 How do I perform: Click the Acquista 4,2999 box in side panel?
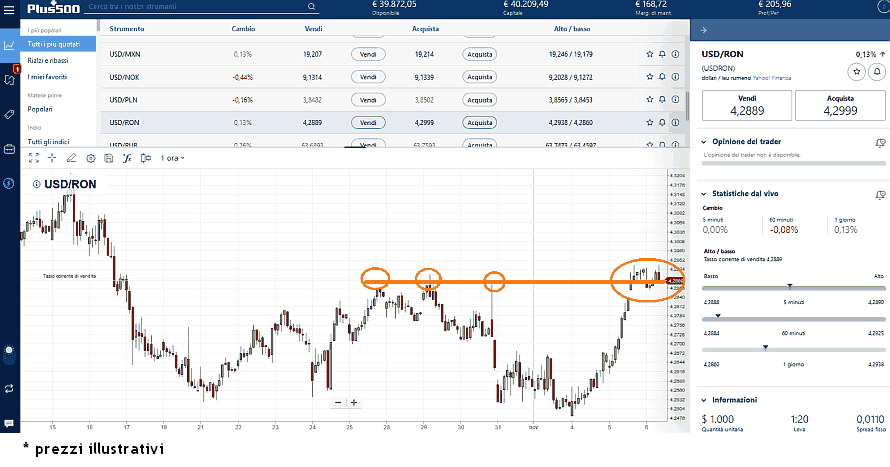[840, 107]
